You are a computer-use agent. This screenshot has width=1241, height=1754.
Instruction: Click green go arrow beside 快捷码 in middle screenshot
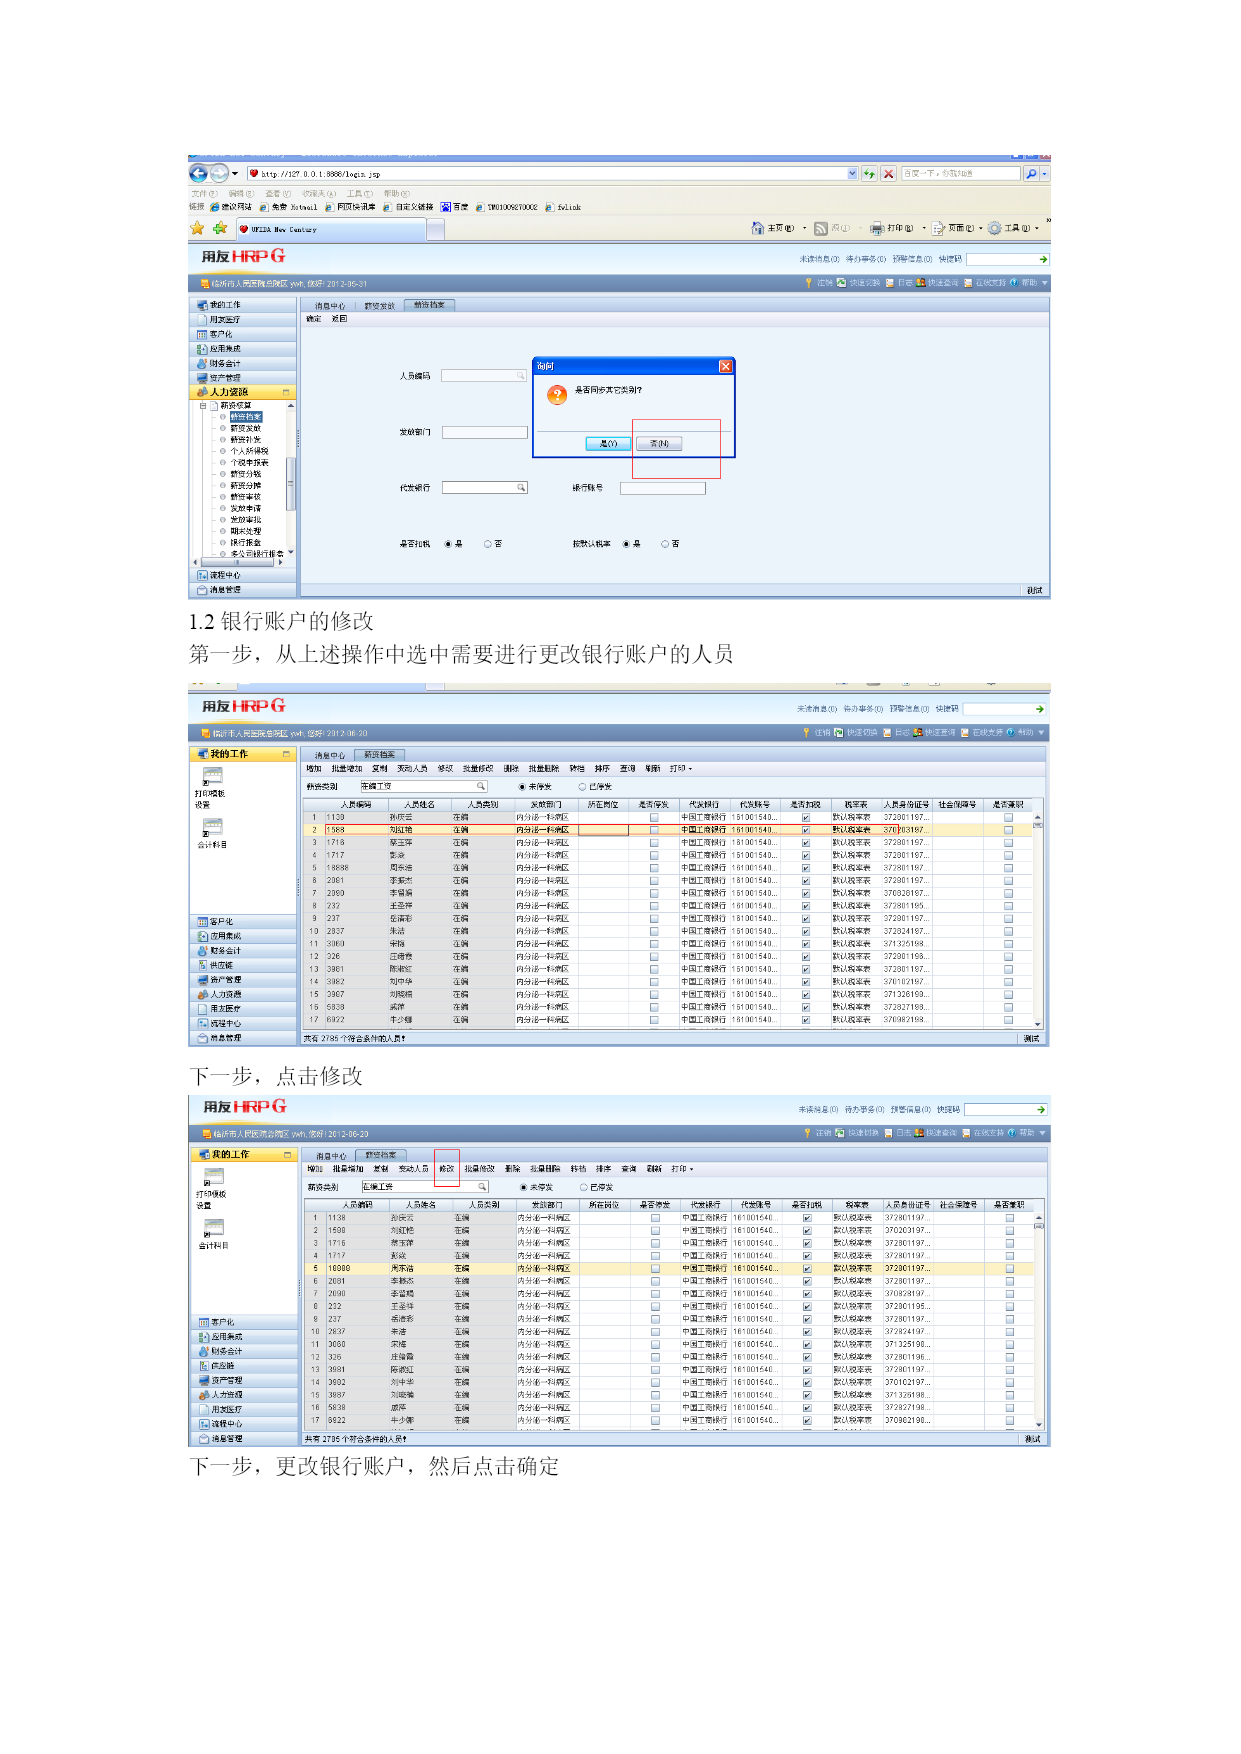(1040, 709)
